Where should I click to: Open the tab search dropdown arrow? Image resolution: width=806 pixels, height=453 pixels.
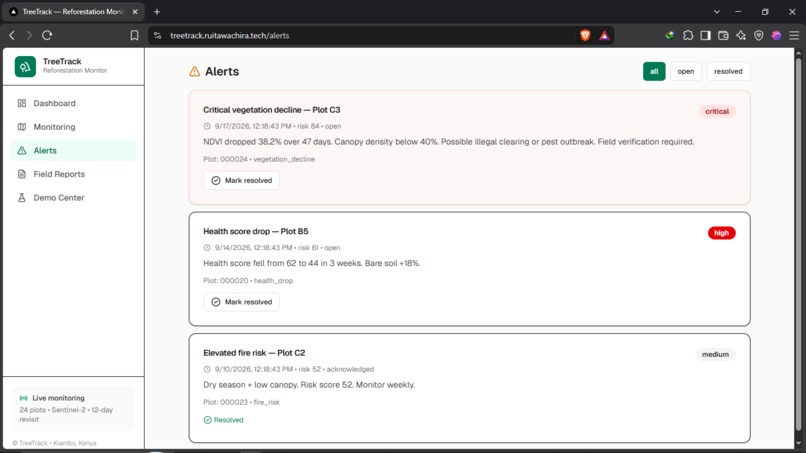coord(717,11)
